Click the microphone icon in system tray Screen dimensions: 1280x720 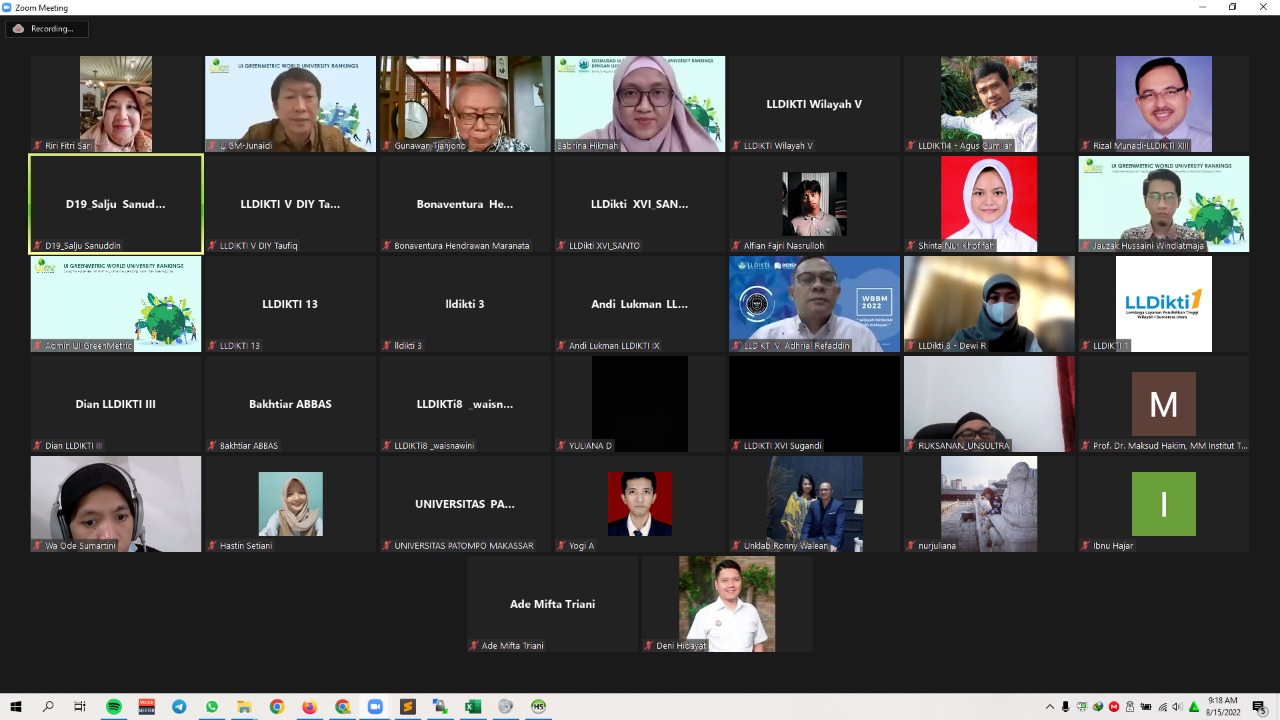click(x=1065, y=707)
